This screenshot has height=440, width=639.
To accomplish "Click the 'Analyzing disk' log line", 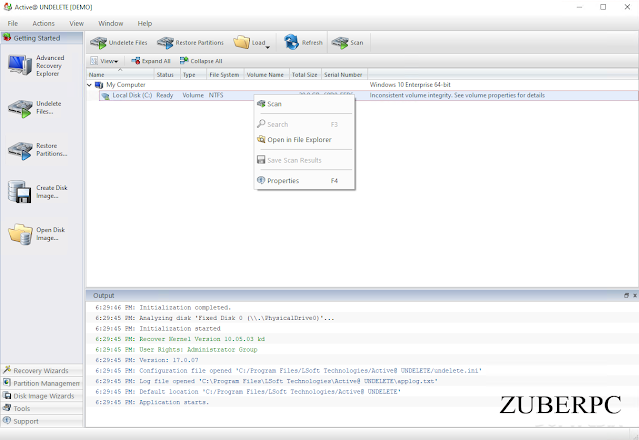I will click(x=214, y=318).
